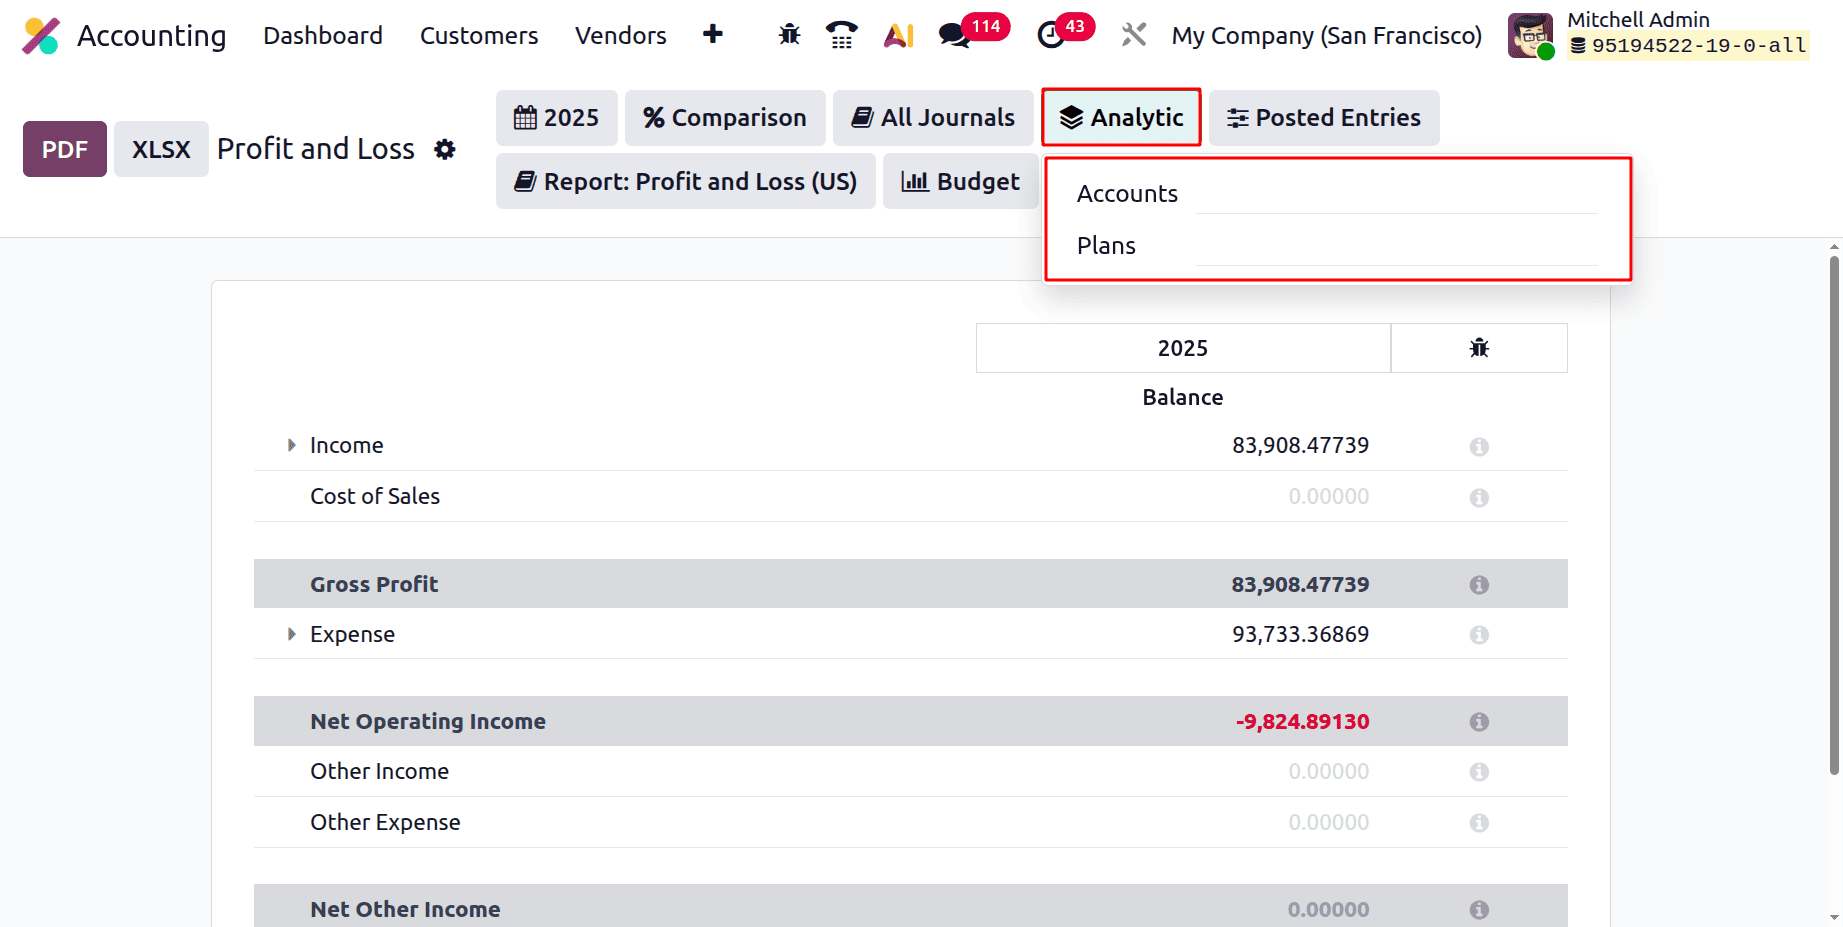Viewport: 1843px width, 927px height.
Task: Open the Analytic filter dropdown
Action: coord(1121,117)
